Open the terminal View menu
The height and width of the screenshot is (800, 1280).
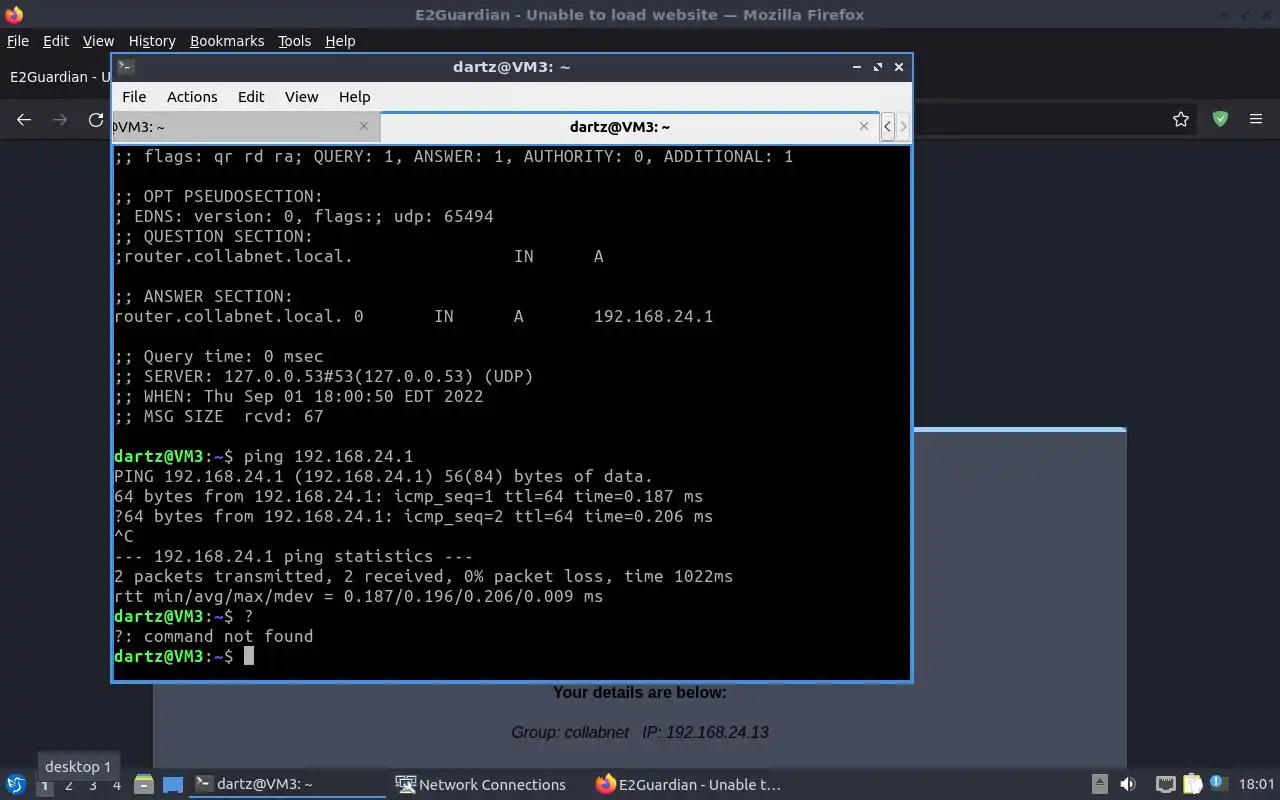pyautogui.click(x=301, y=97)
